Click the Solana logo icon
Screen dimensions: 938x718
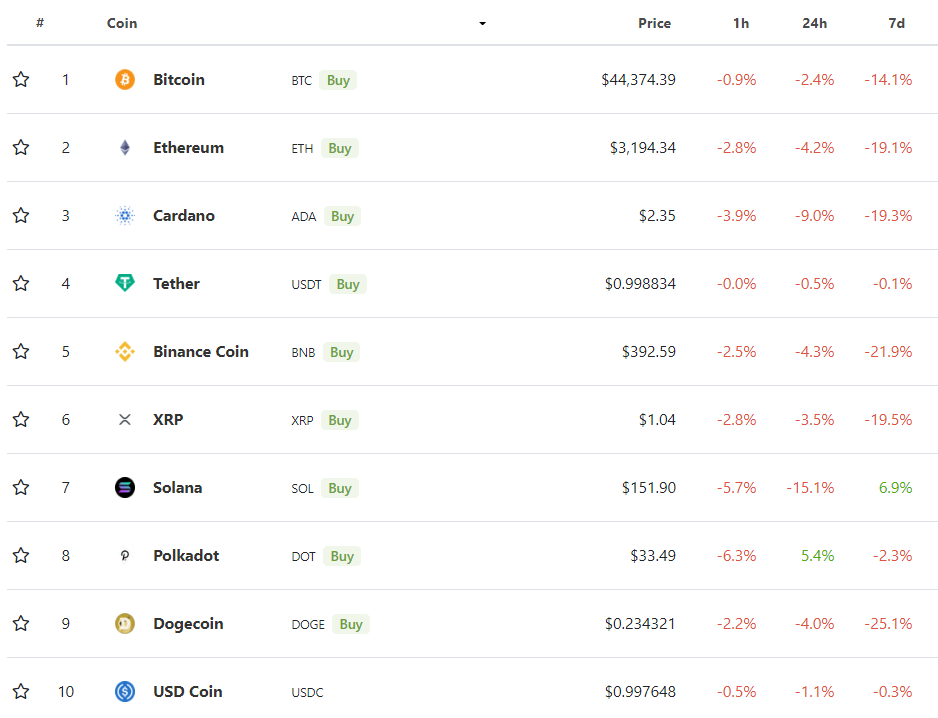tap(124, 488)
